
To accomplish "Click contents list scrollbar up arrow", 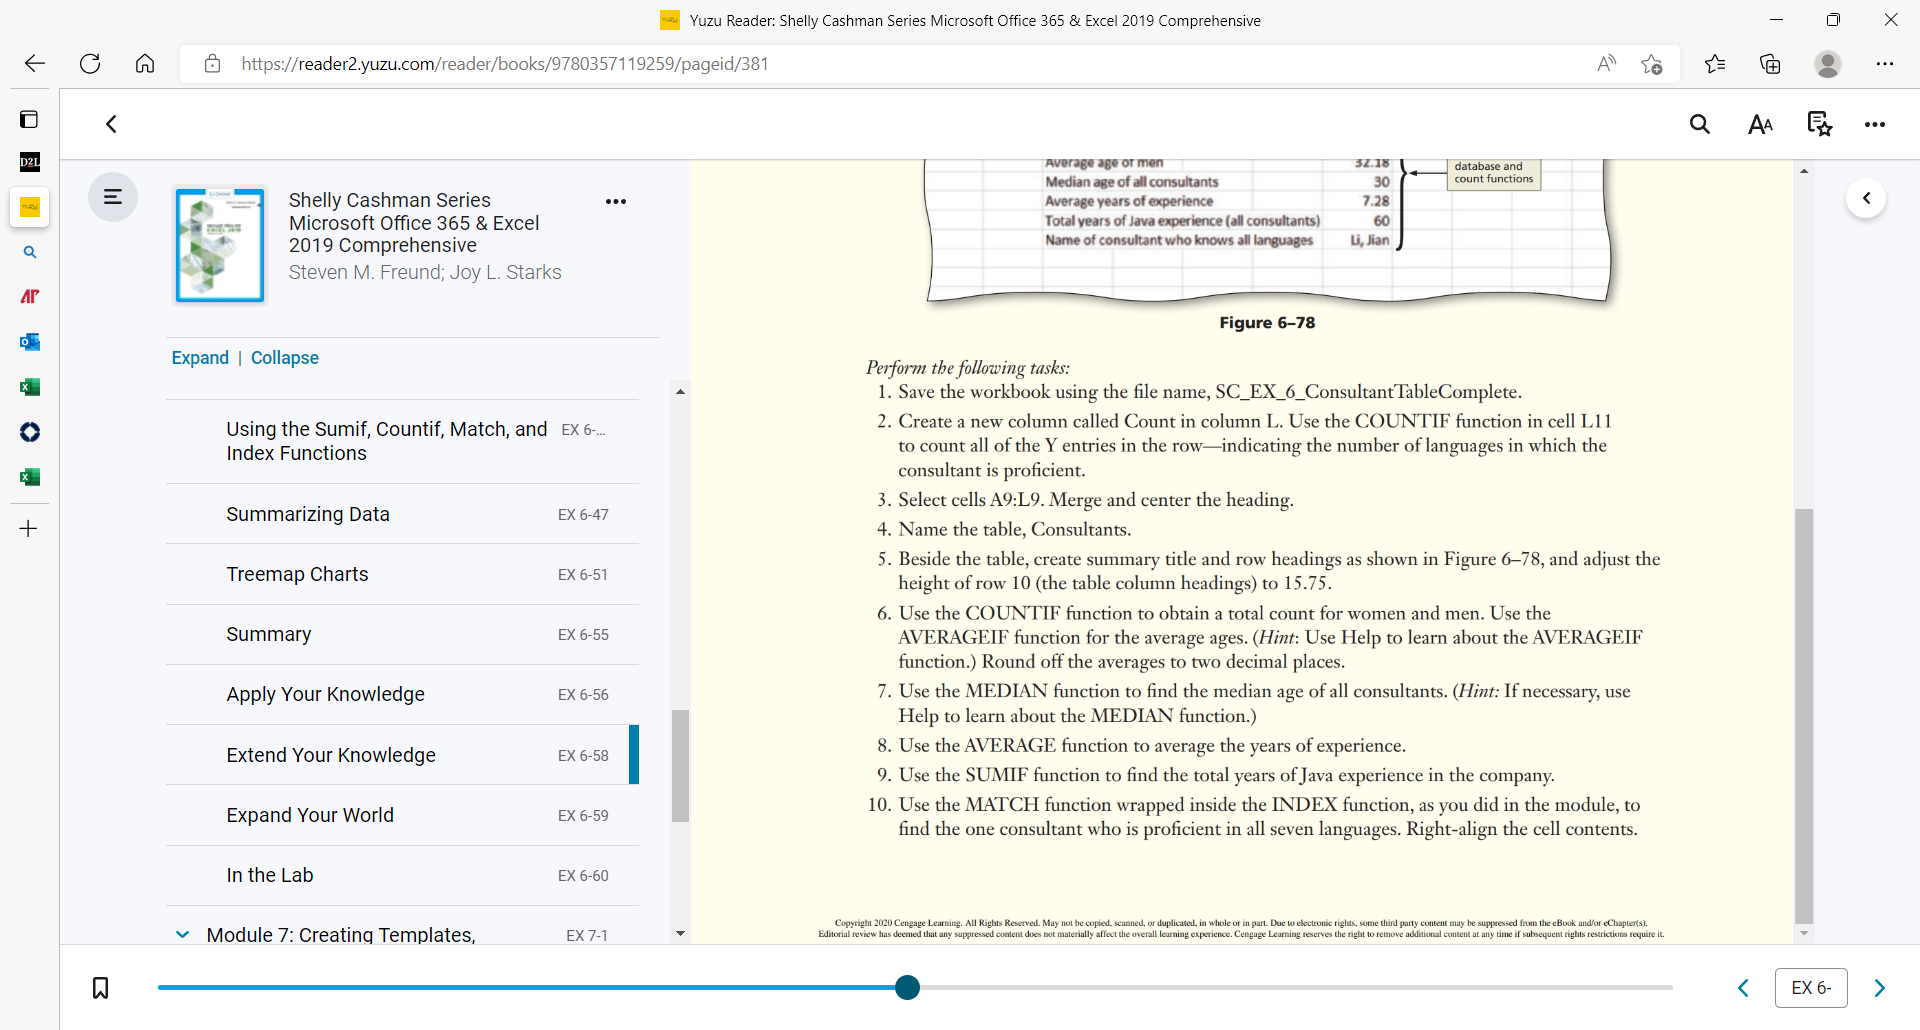I will [x=680, y=392].
